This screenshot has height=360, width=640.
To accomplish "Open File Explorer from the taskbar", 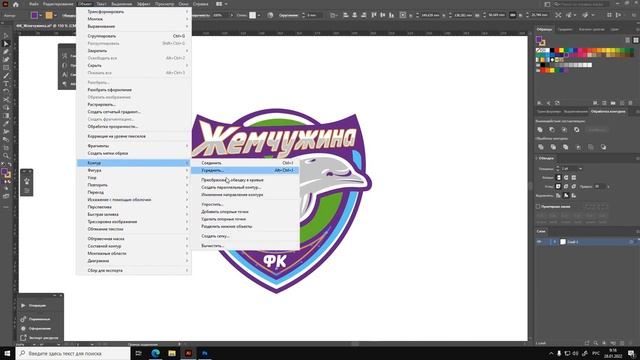I will tap(172, 353).
